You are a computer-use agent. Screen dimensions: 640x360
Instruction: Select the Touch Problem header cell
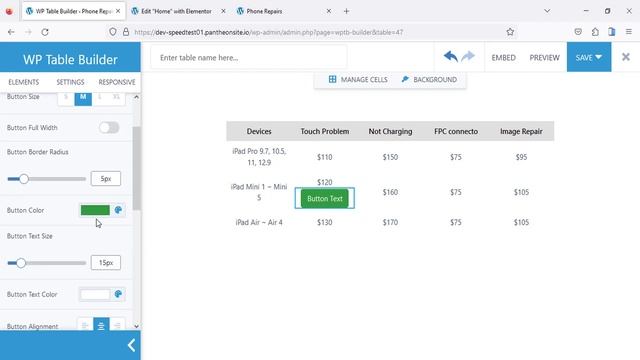click(324, 131)
